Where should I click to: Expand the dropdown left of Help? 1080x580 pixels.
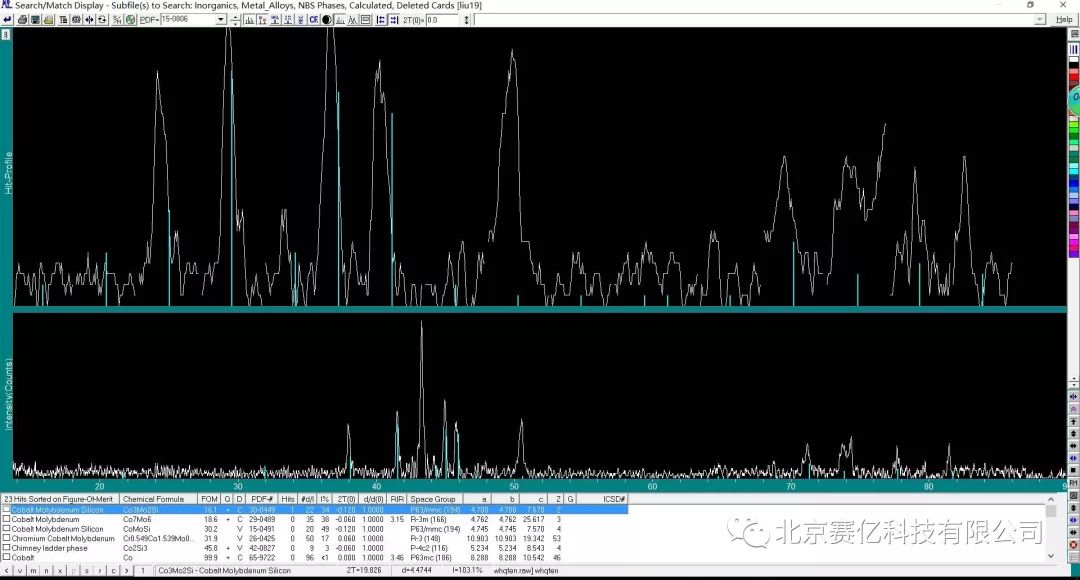click(x=1040, y=20)
